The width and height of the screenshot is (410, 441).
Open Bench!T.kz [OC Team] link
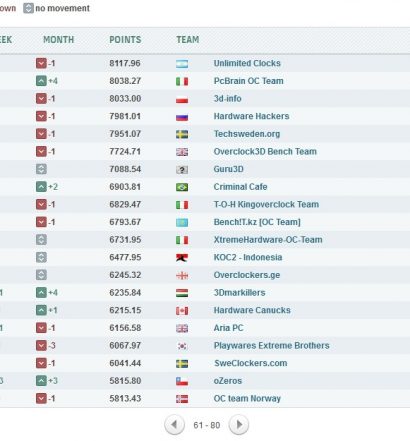click(257, 222)
